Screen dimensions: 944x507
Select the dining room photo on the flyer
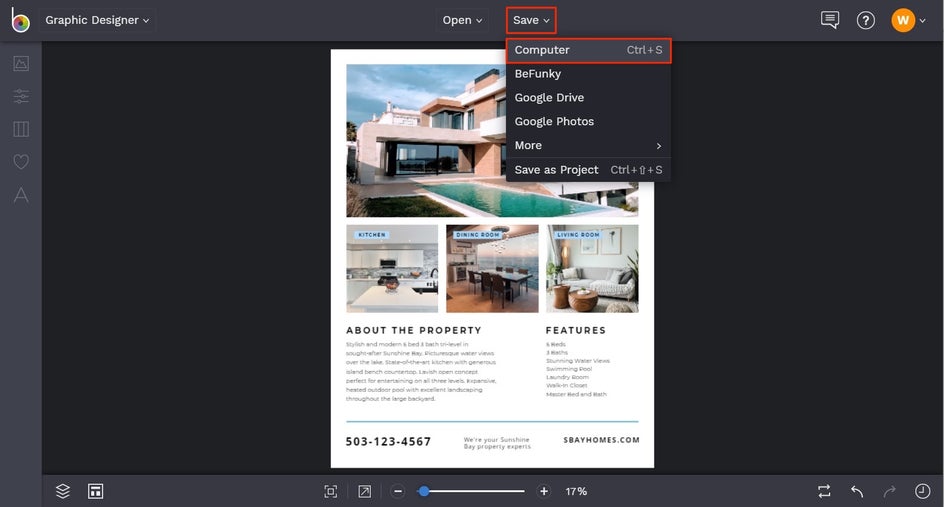492,269
